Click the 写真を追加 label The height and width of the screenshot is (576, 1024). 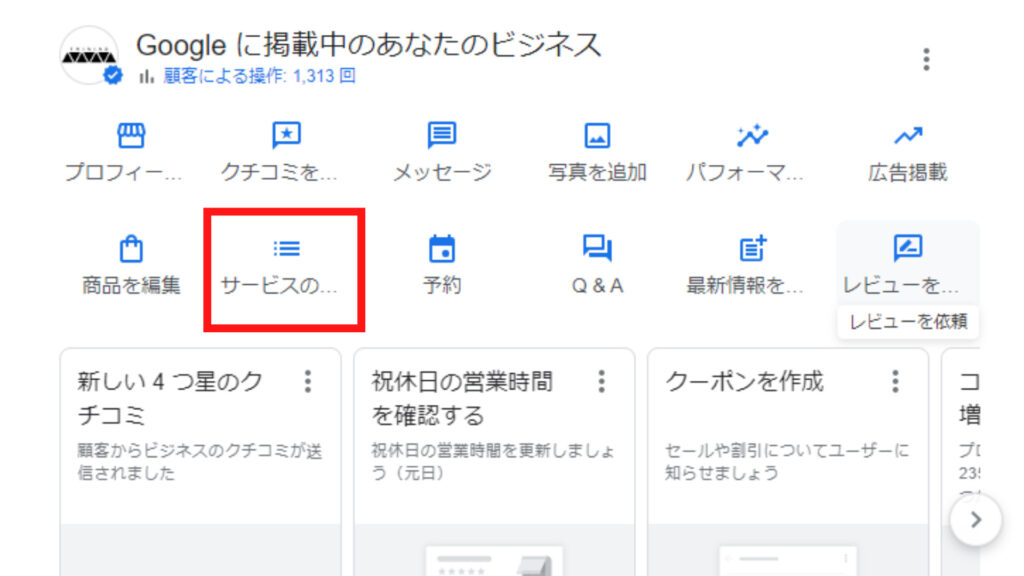click(x=597, y=172)
